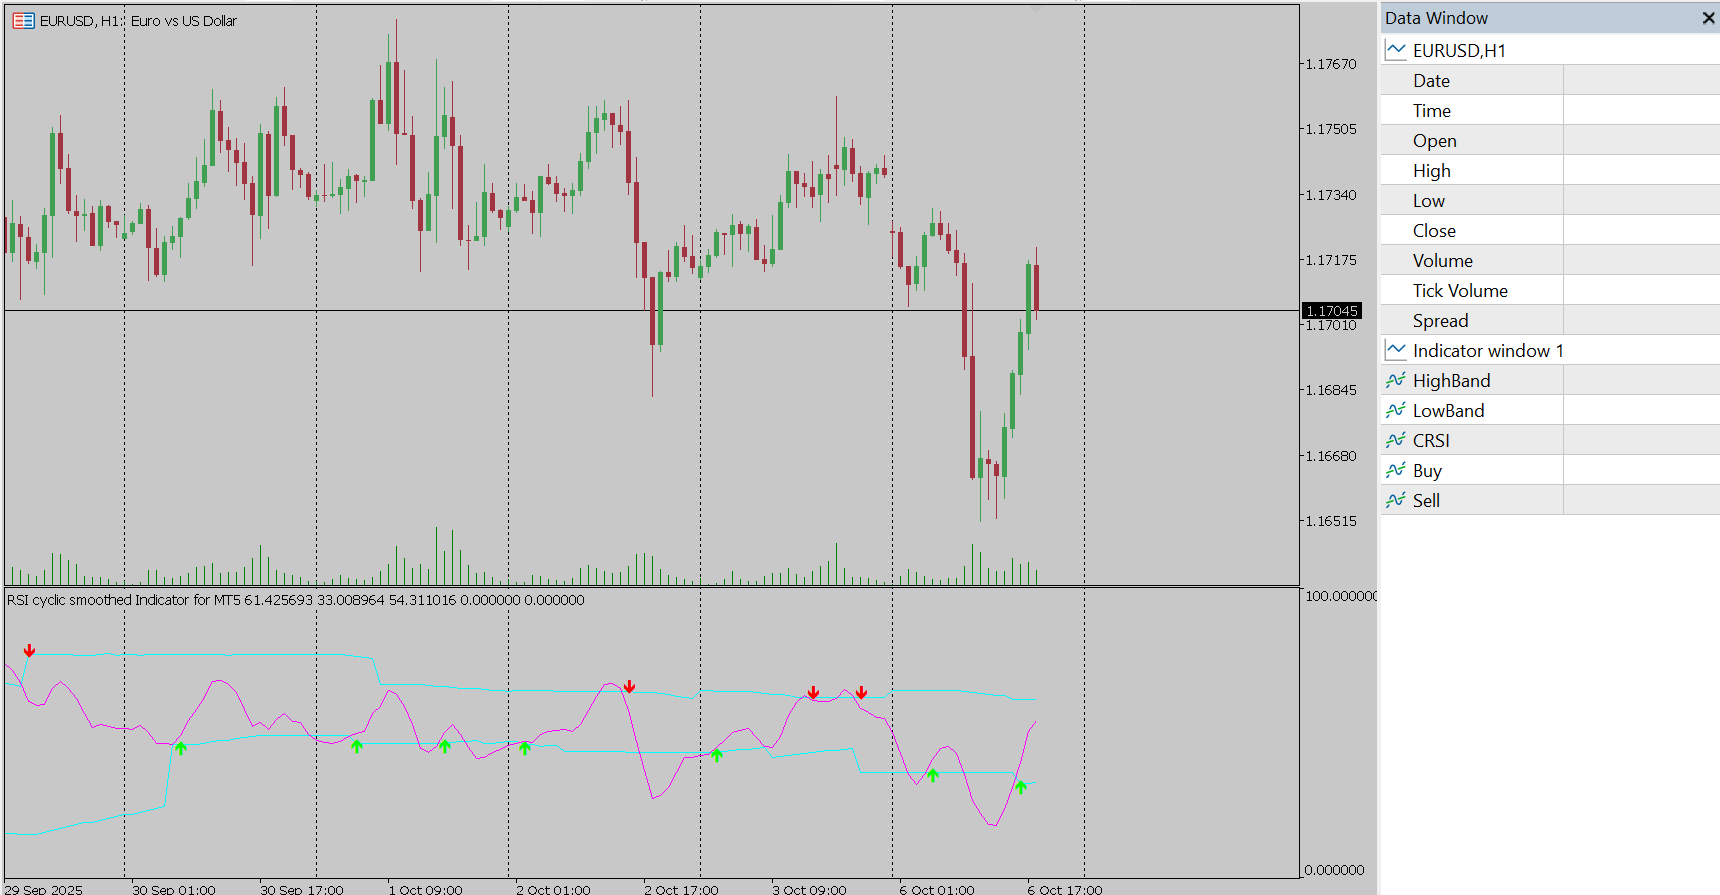The width and height of the screenshot is (1720, 895).
Task: Click the Buy indicator icon
Action: click(1396, 470)
